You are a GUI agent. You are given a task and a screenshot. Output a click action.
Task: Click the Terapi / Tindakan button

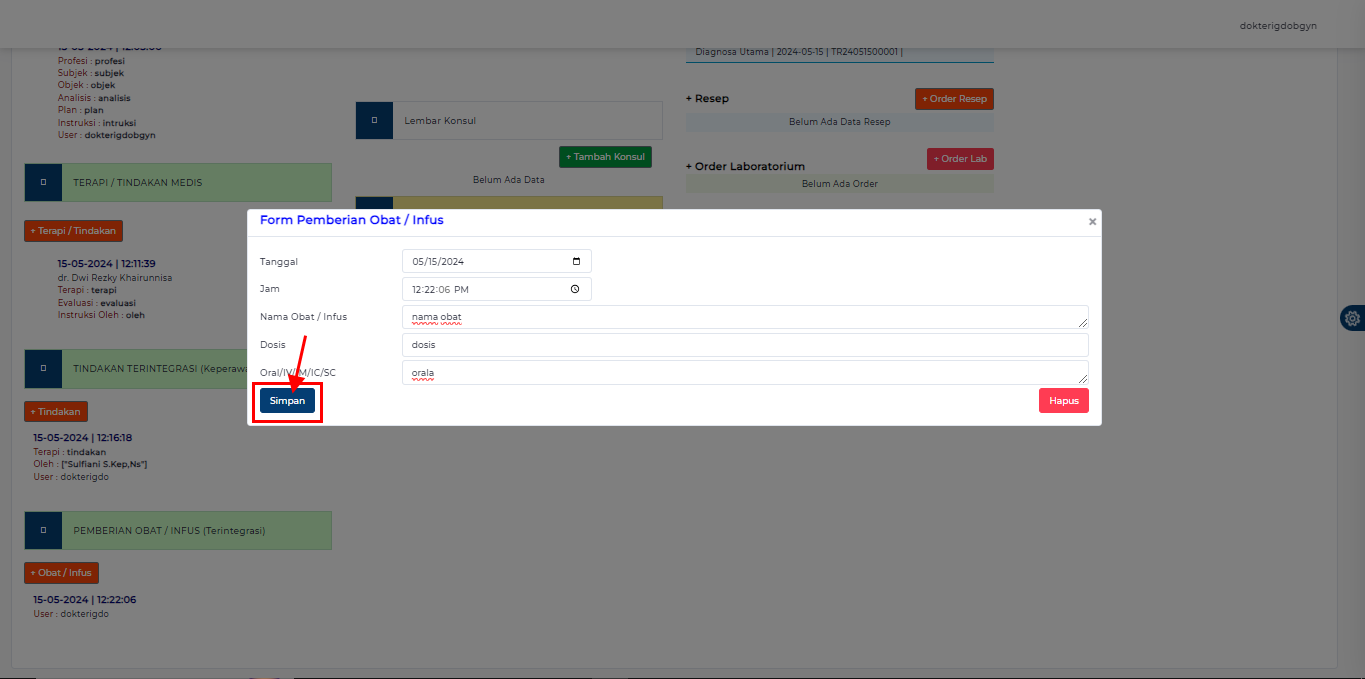tap(73, 231)
